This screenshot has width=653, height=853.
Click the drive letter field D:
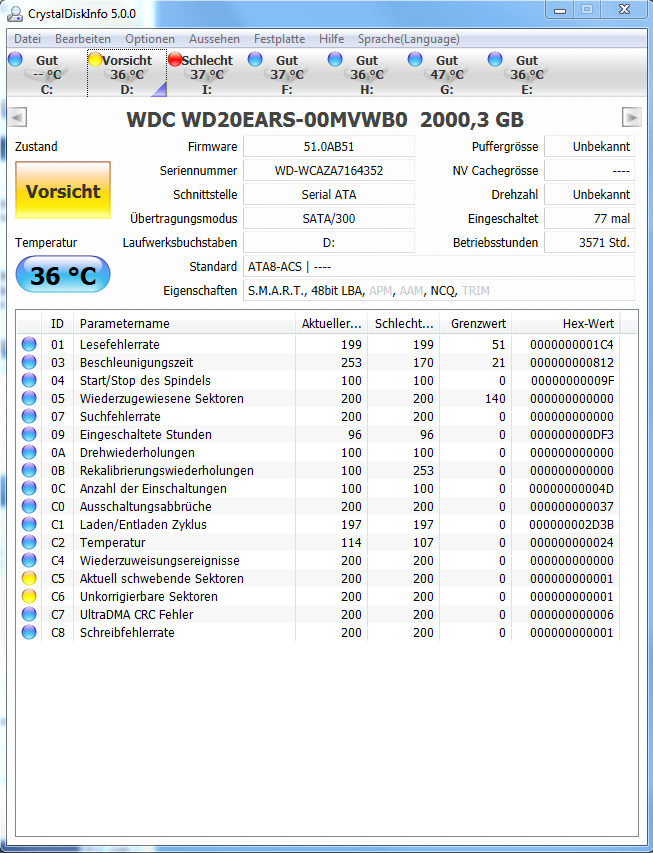coord(329,242)
